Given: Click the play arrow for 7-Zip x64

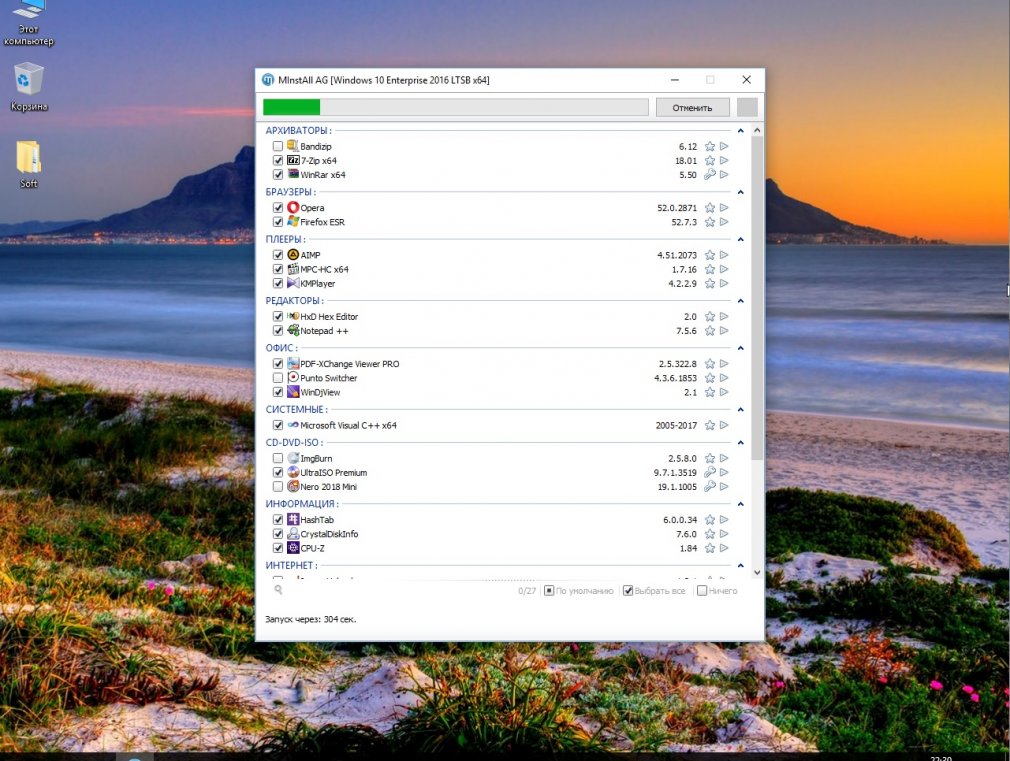Looking at the screenshot, I should click(724, 160).
